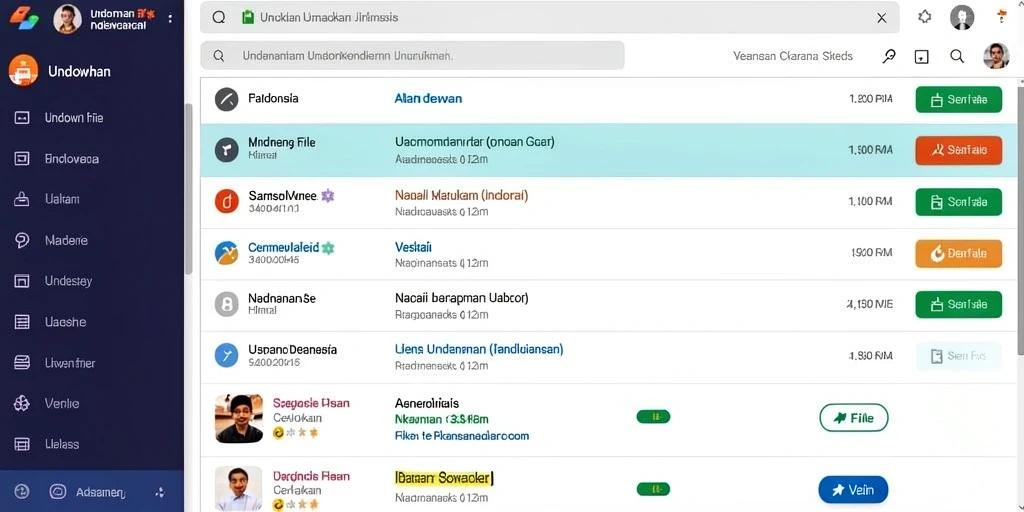Toggle green pill in Sragosie Hsan row
The image size is (1024, 512).
coord(653,417)
